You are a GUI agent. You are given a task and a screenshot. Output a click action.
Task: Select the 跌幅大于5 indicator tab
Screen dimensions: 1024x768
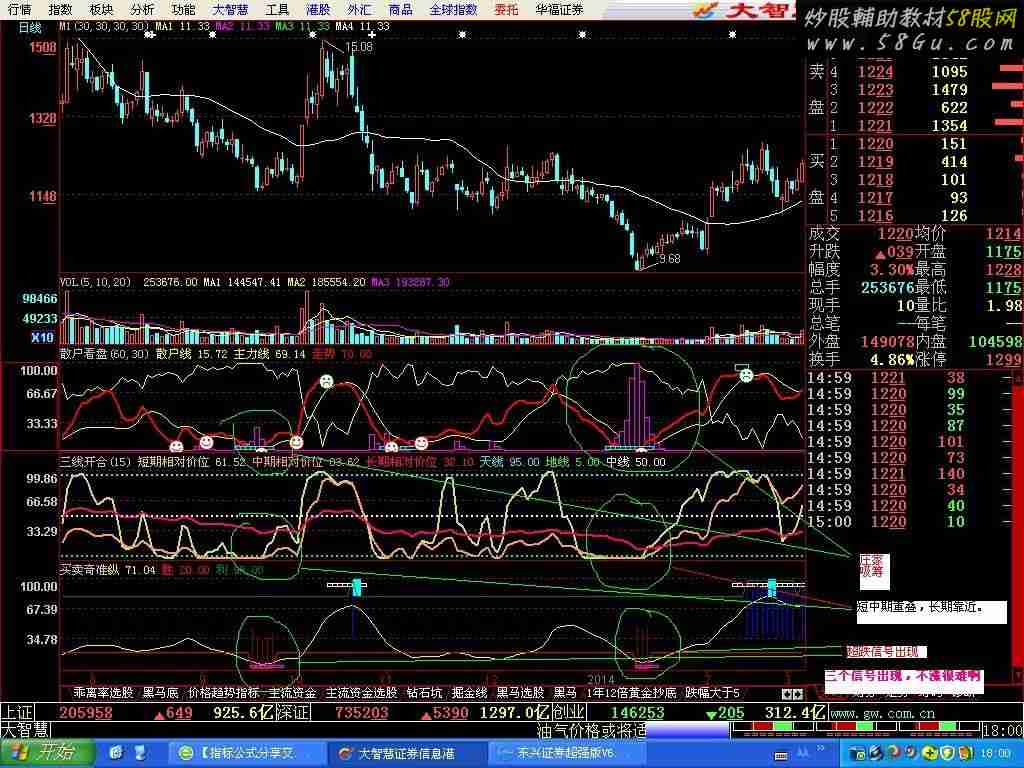coord(712,693)
